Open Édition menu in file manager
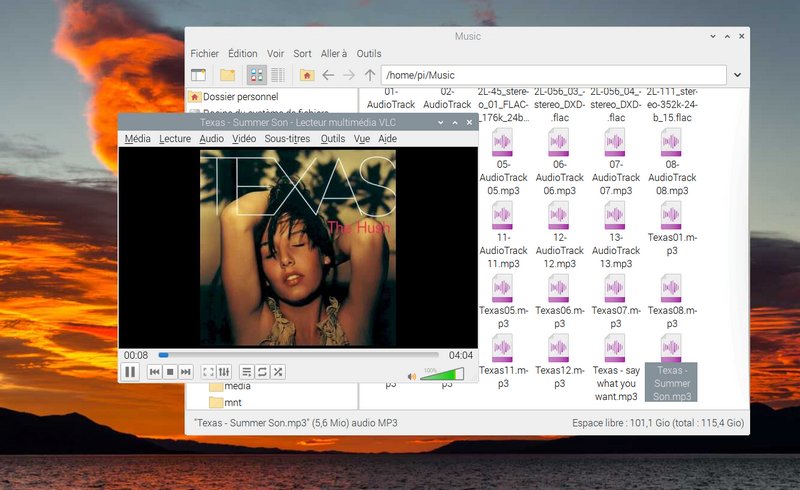The image size is (800, 490). 243,54
